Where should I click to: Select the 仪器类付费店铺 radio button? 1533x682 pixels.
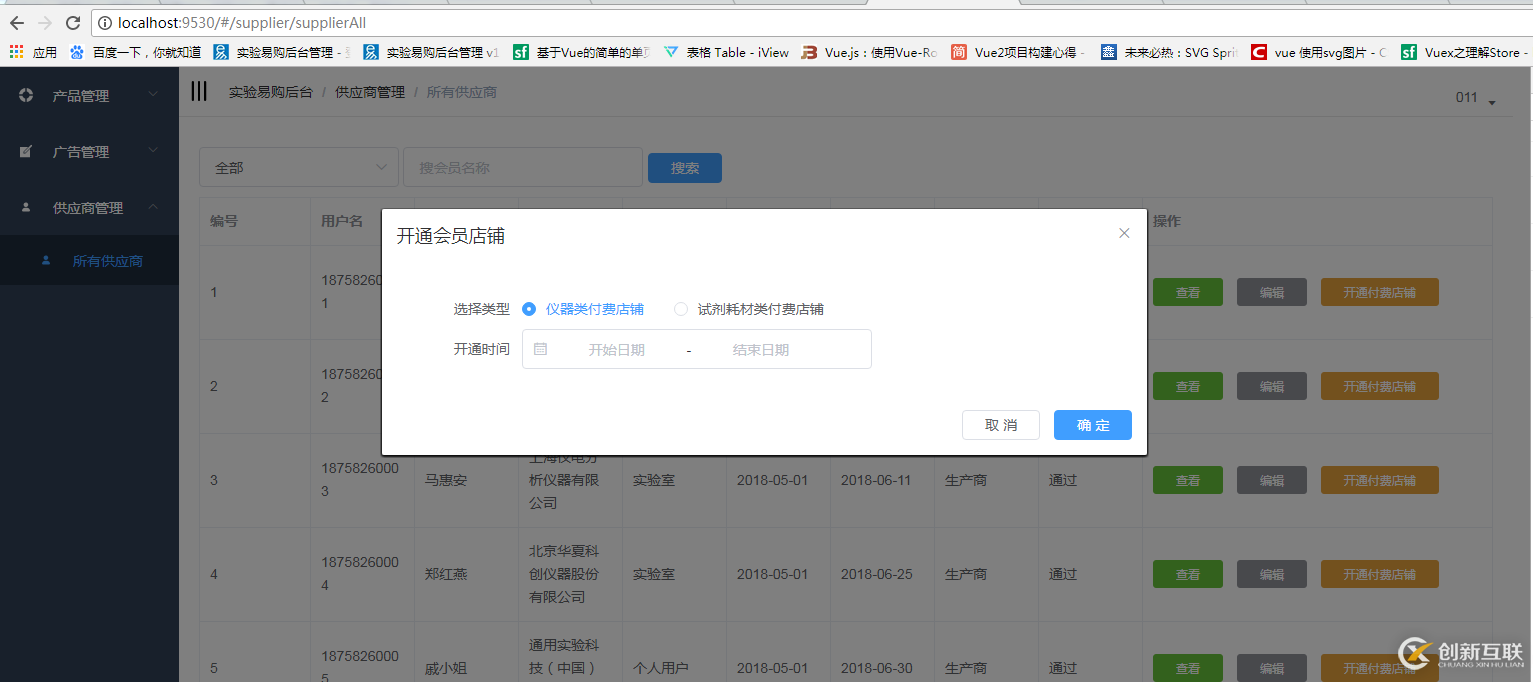[529, 309]
